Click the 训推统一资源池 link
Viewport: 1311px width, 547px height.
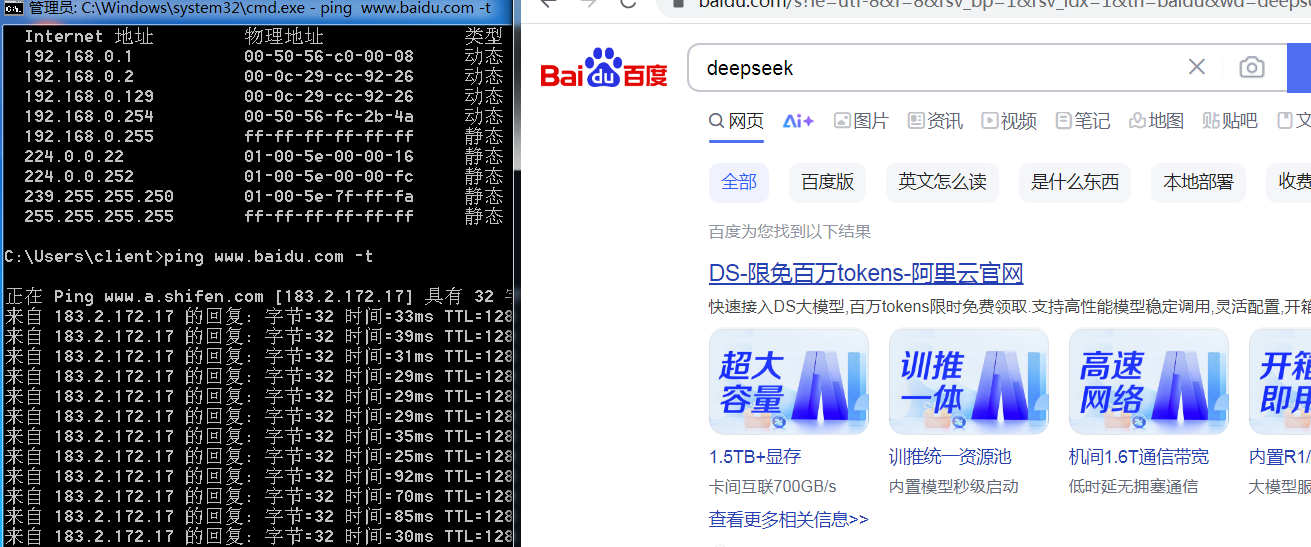coord(950,457)
